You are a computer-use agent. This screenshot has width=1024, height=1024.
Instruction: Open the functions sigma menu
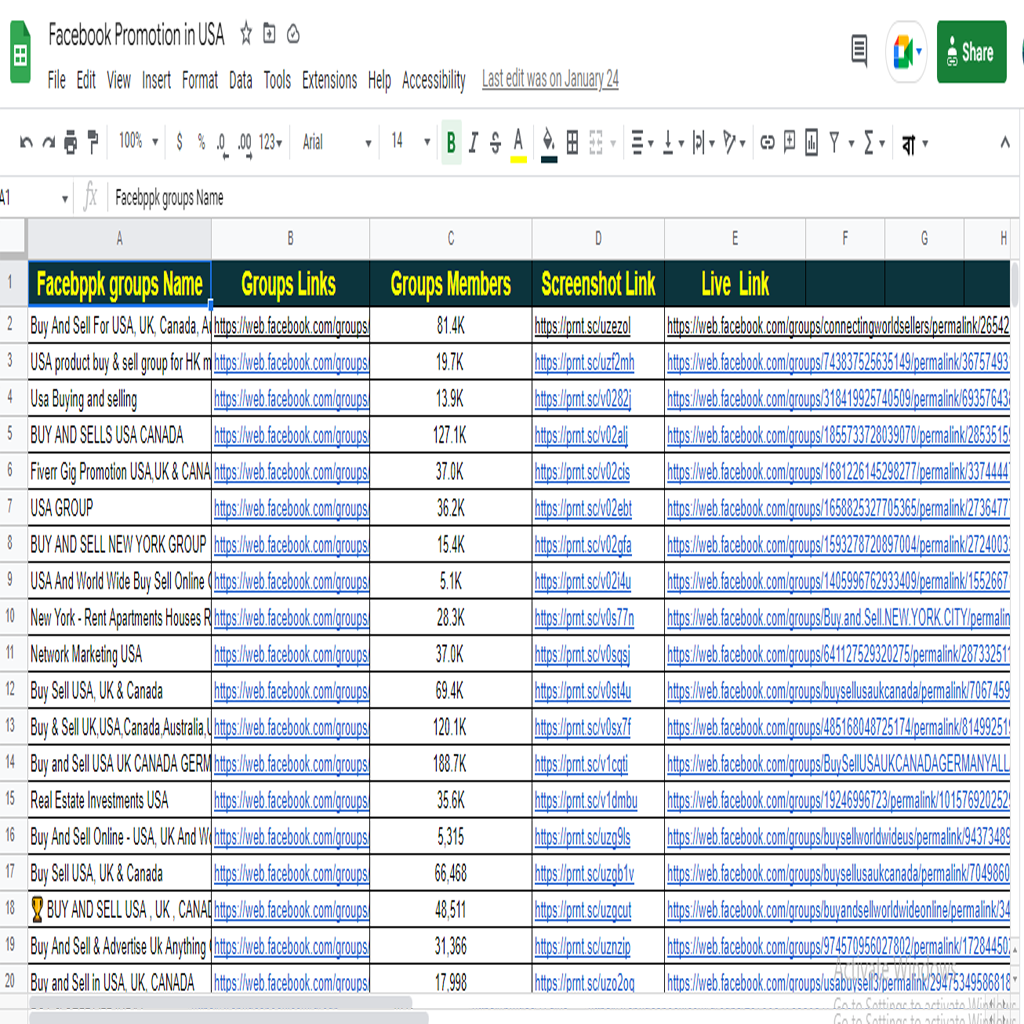coord(874,142)
